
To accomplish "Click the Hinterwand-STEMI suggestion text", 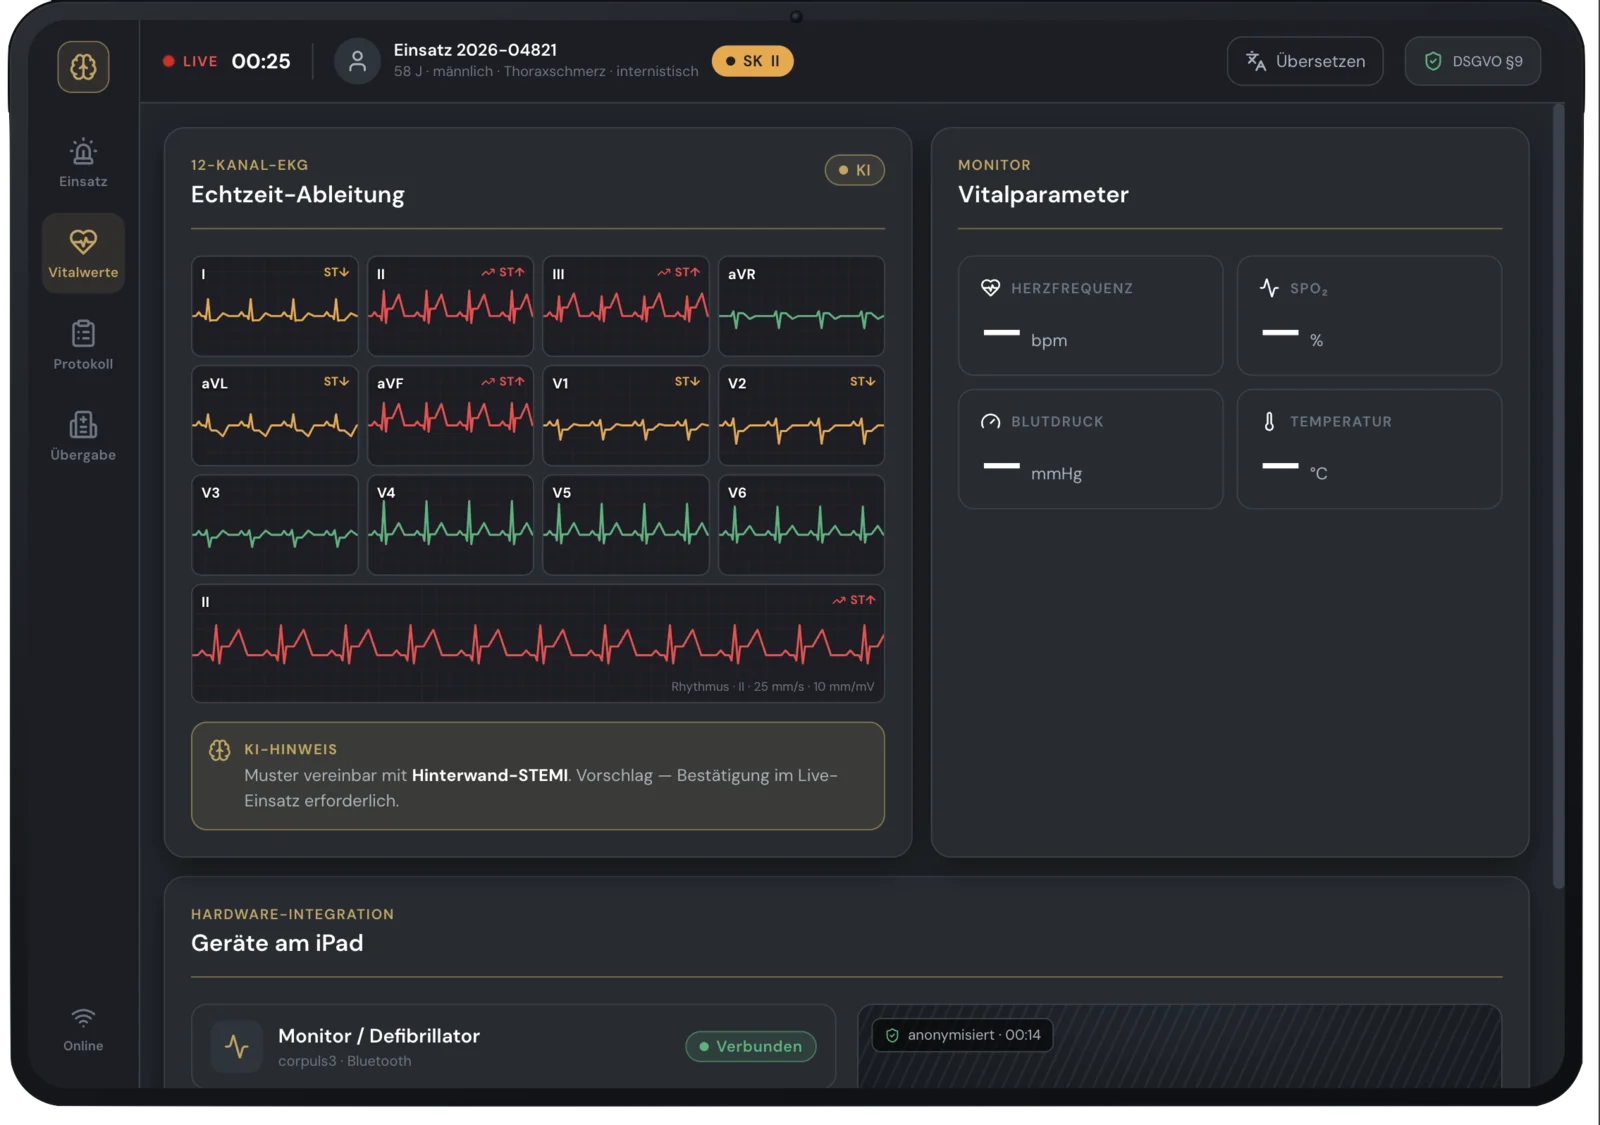I will click(490, 775).
